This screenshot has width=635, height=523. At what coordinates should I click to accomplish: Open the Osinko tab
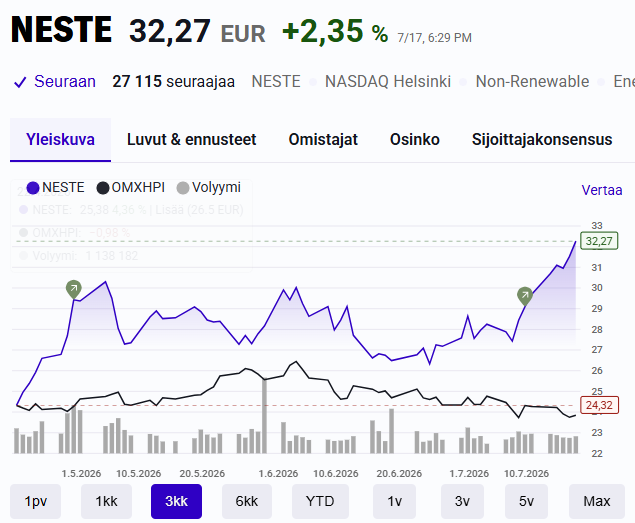(415, 139)
